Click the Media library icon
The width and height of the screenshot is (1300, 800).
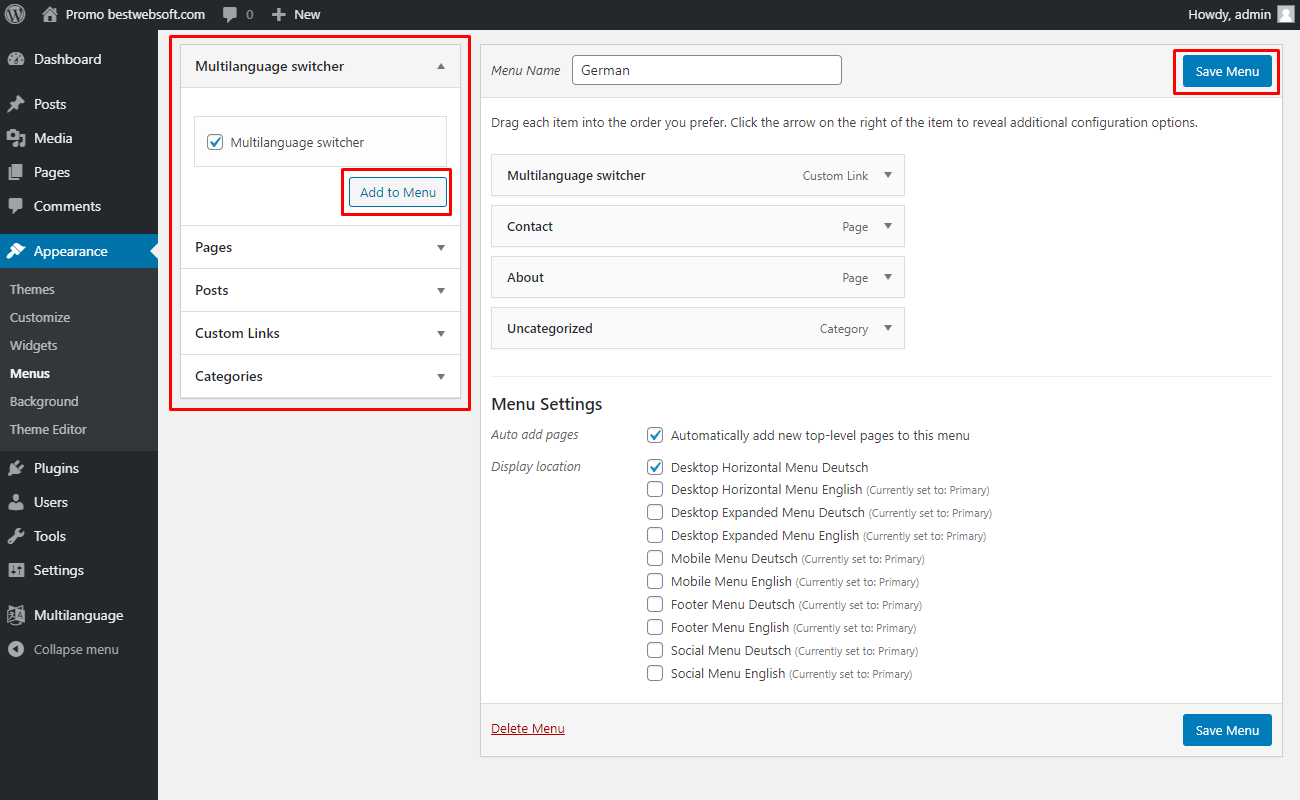pyautogui.click(x=16, y=138)
